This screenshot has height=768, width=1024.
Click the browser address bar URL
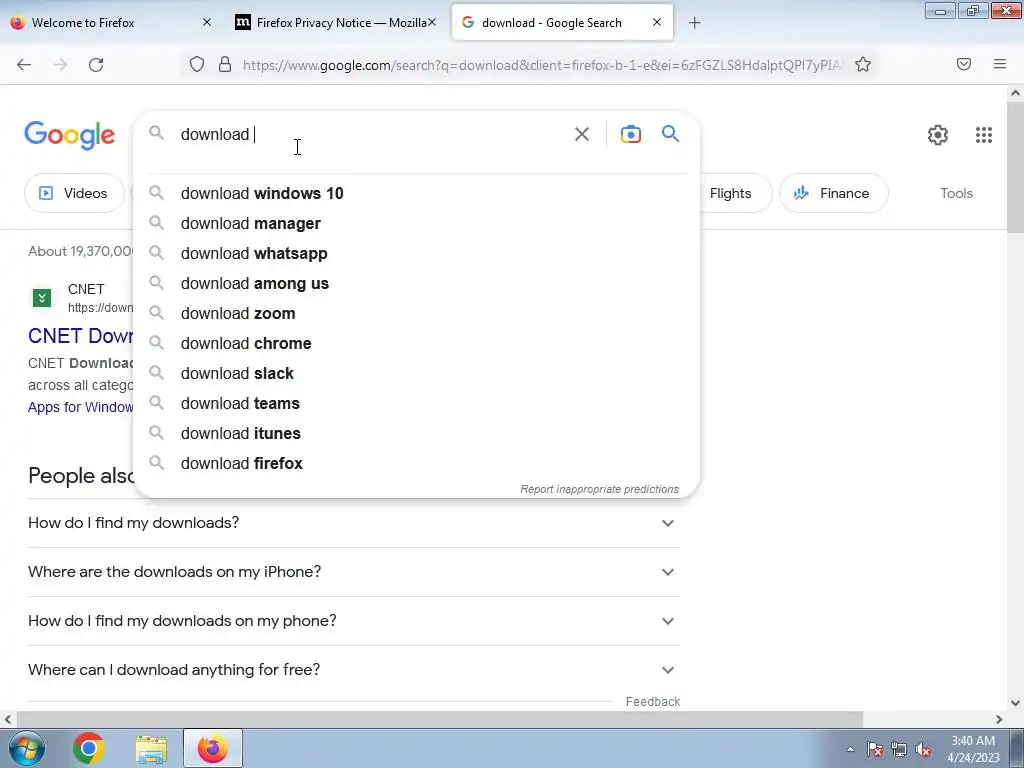(542, 65)
